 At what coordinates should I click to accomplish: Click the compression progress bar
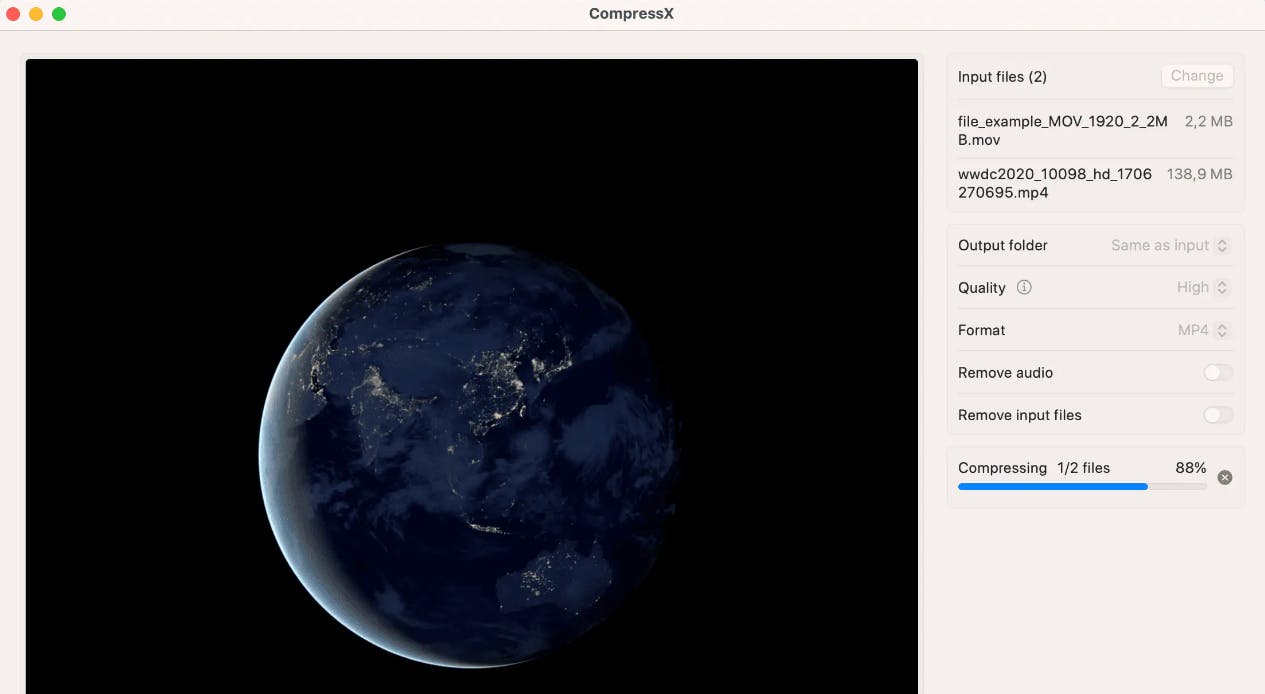(1082, 487)
